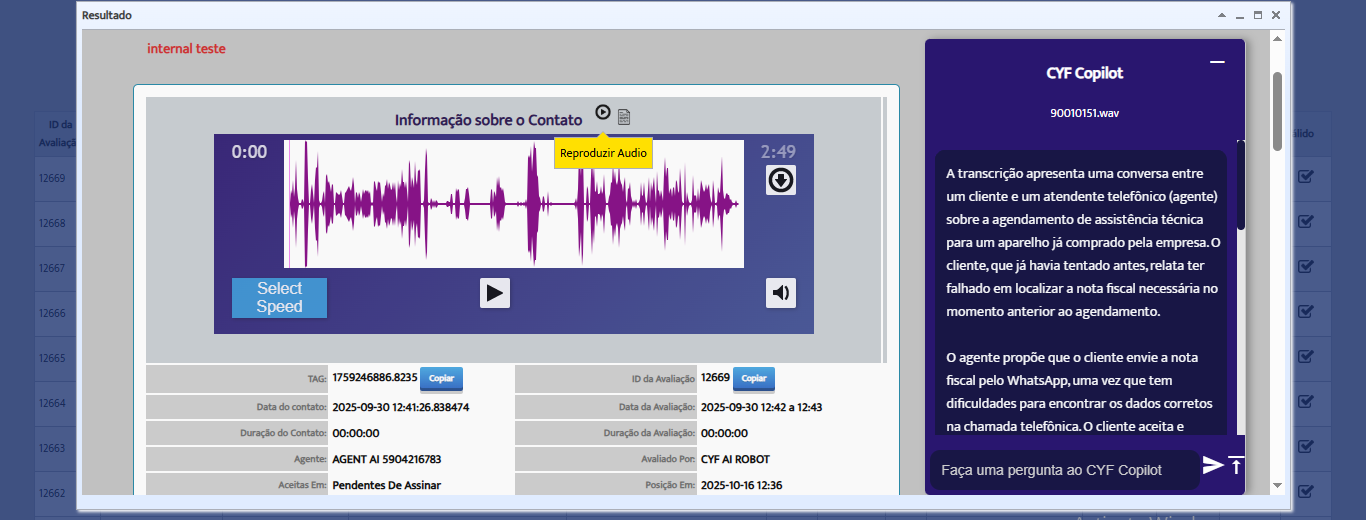1366x520 pixels.
Task: Click the down arrow of the Resultado scrollbar
Action: [x=1277, y=485]
